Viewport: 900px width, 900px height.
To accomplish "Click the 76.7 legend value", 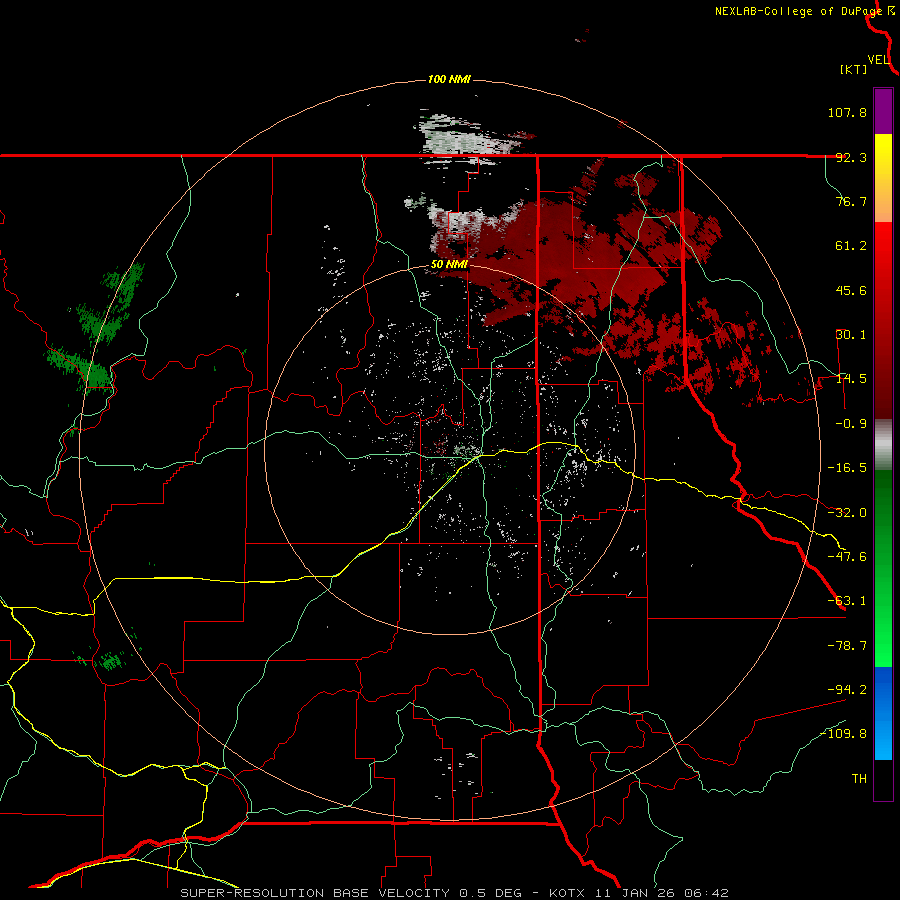I will pyautogui.click(x=851, y=201).
